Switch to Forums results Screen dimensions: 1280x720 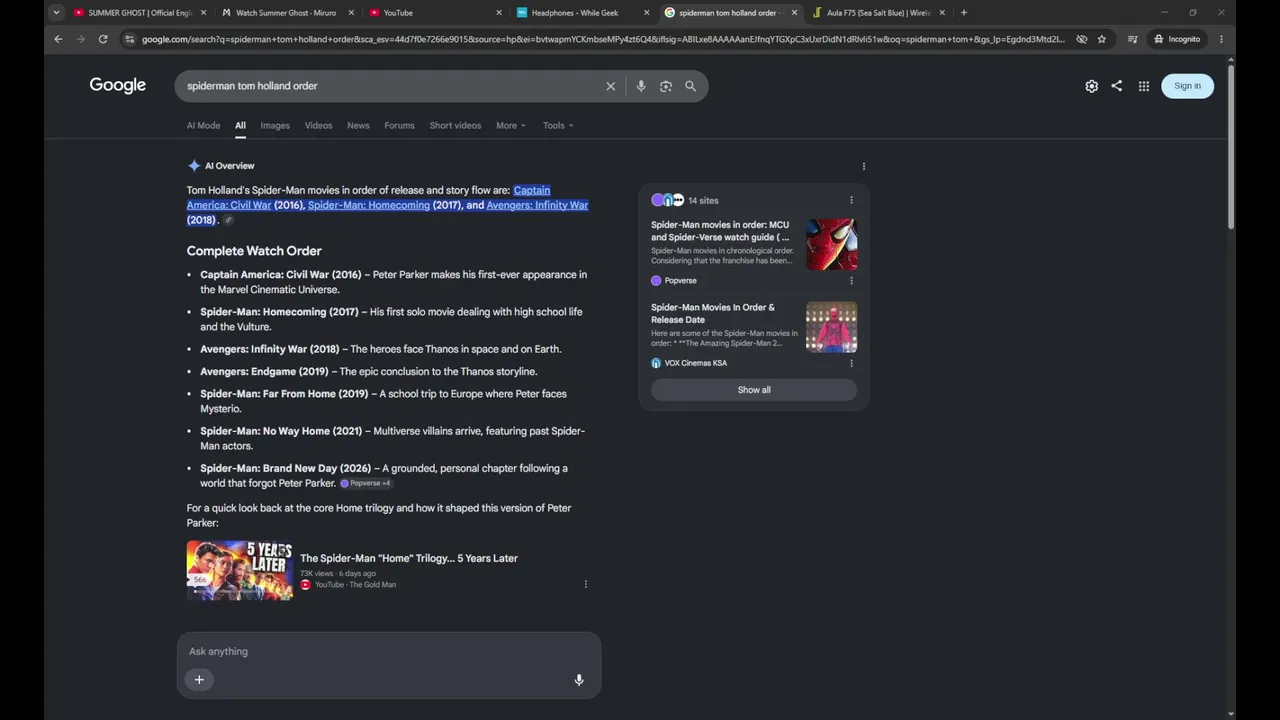(399, 125)
